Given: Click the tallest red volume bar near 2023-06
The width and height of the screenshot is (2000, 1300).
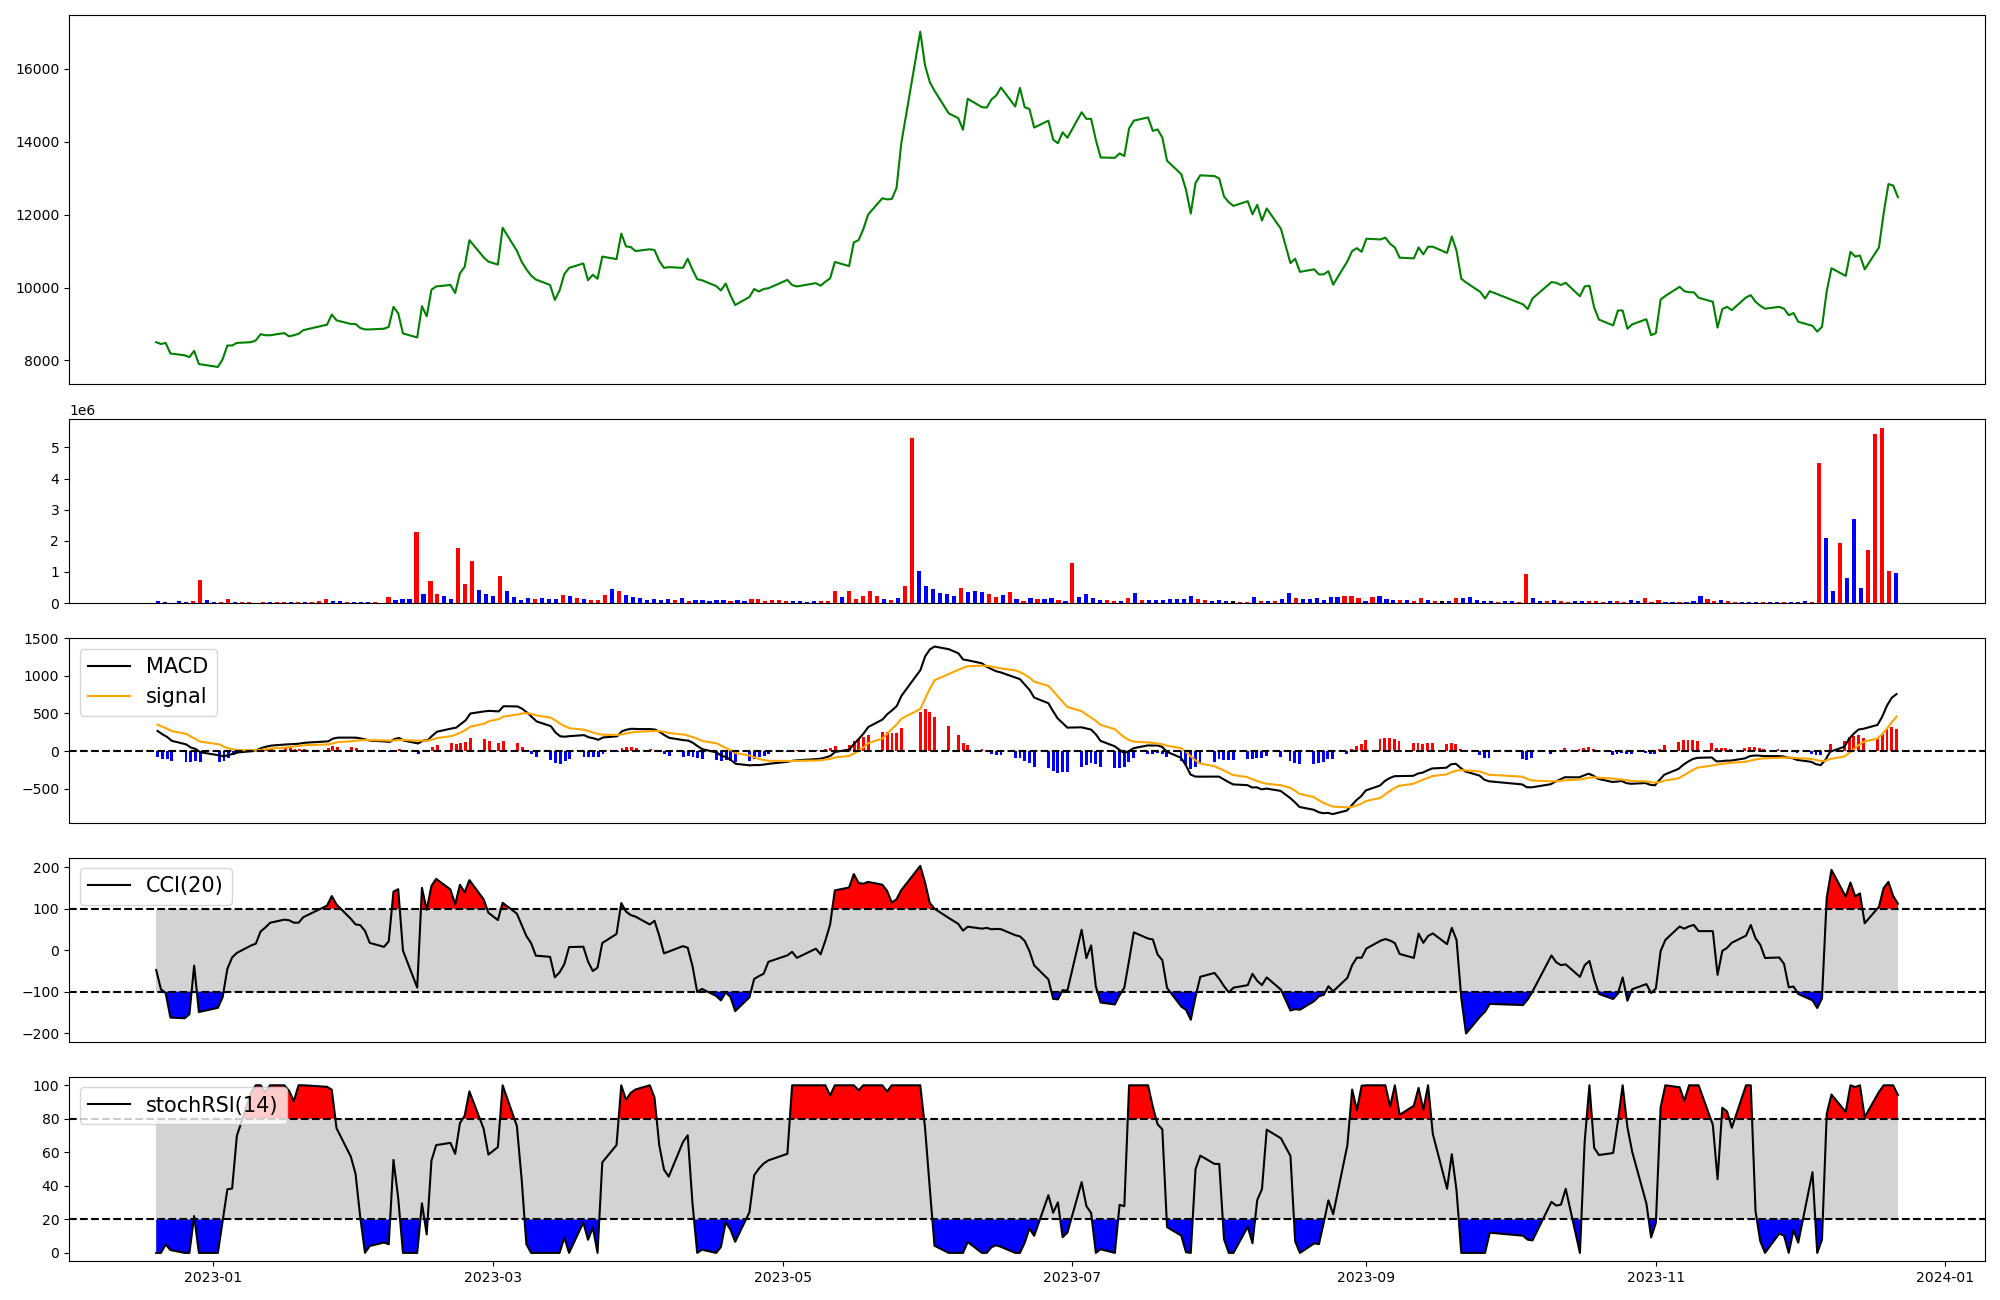Looking at the screenshot, I should click(912, 520).
